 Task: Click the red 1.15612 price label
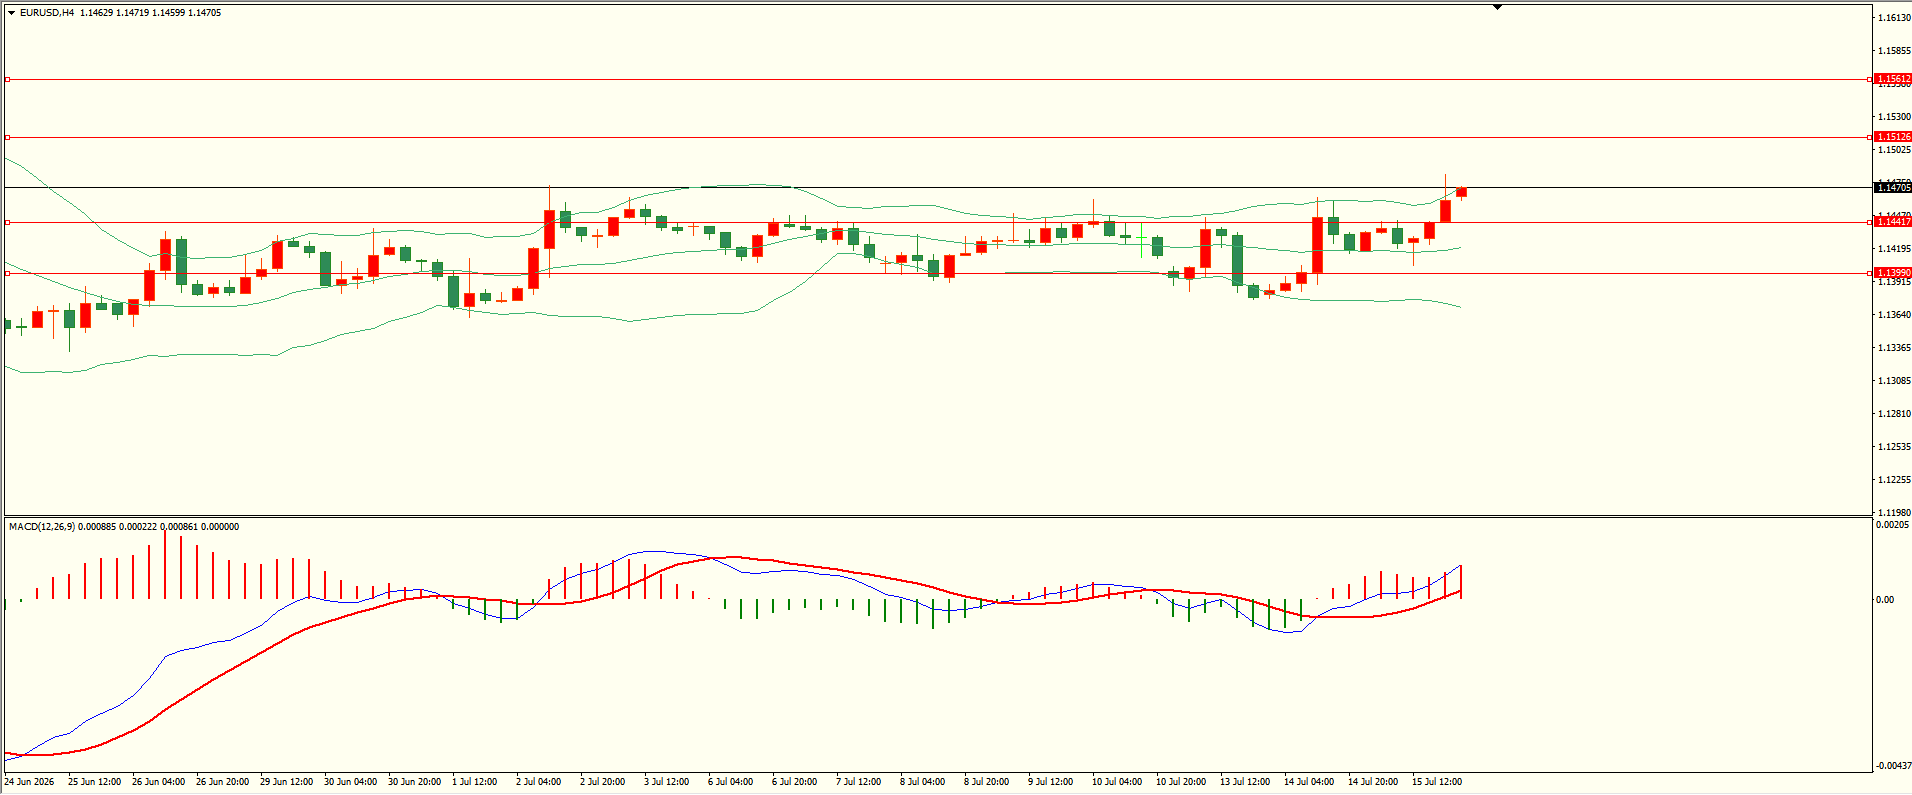point(1893,79)
